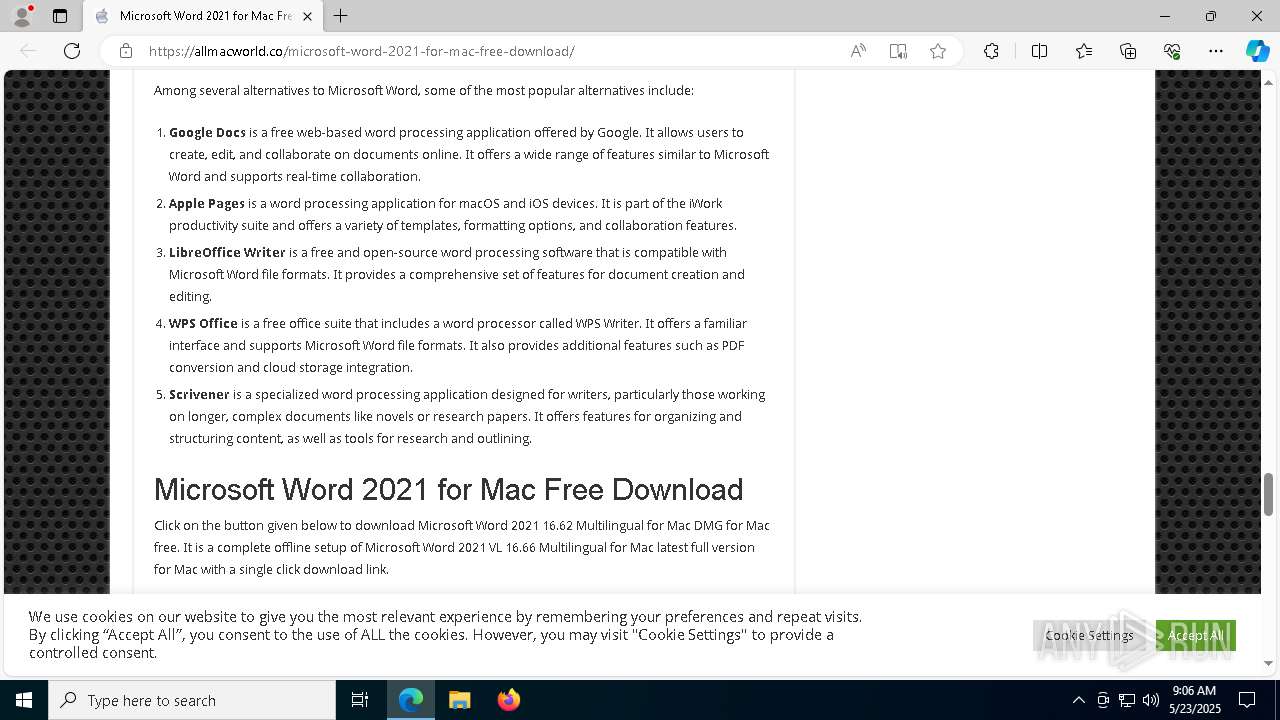This screenshot has height=720, width=1280.
Task: Open Browser essentials icon
Action: click(x=1172, y=51)
